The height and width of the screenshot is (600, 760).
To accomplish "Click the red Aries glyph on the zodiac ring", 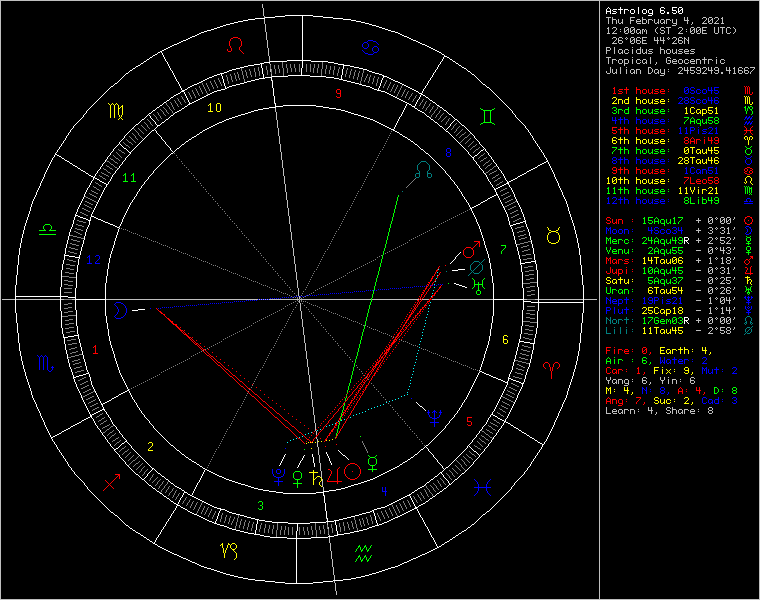I will pos(552,370).
